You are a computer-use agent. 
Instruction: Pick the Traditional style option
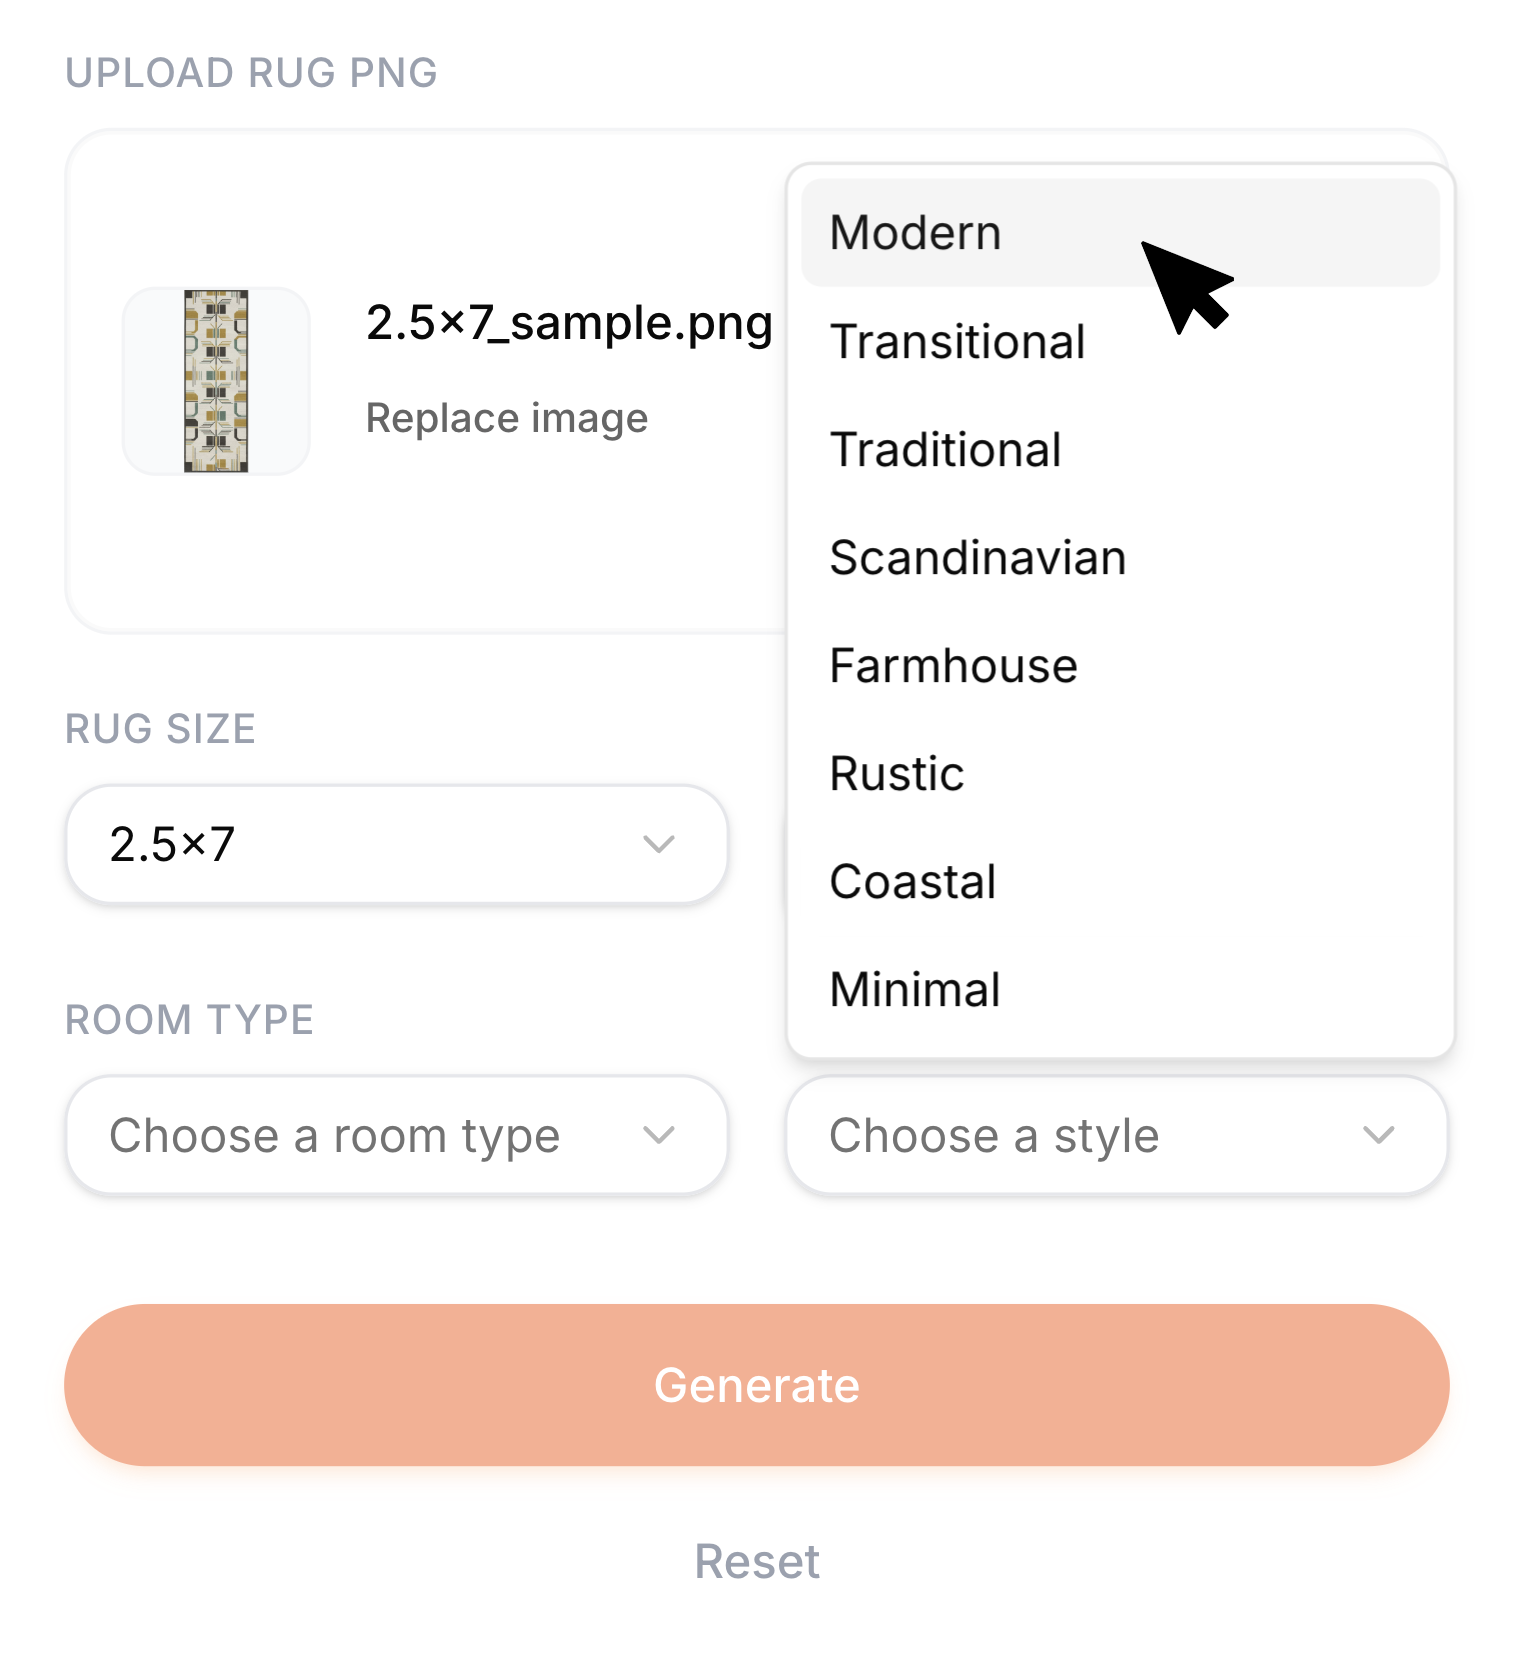pos(945,450)
